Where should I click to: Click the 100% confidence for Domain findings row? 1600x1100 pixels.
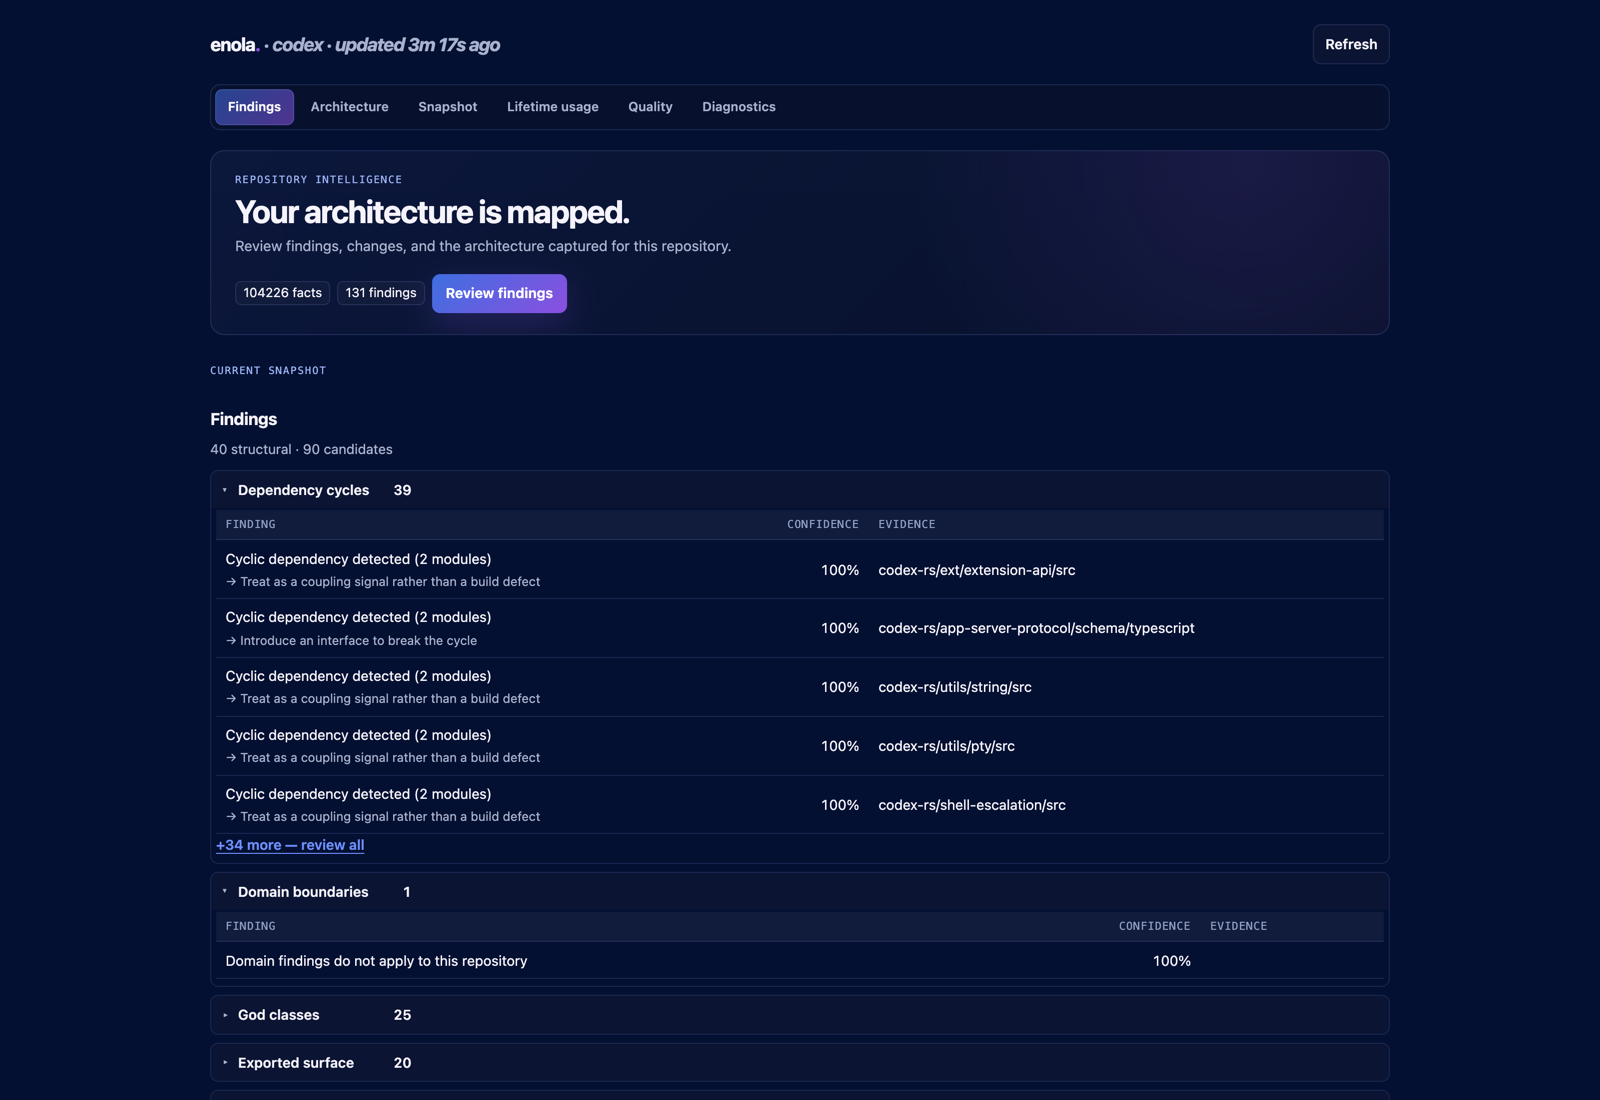tap(1171, 961)
